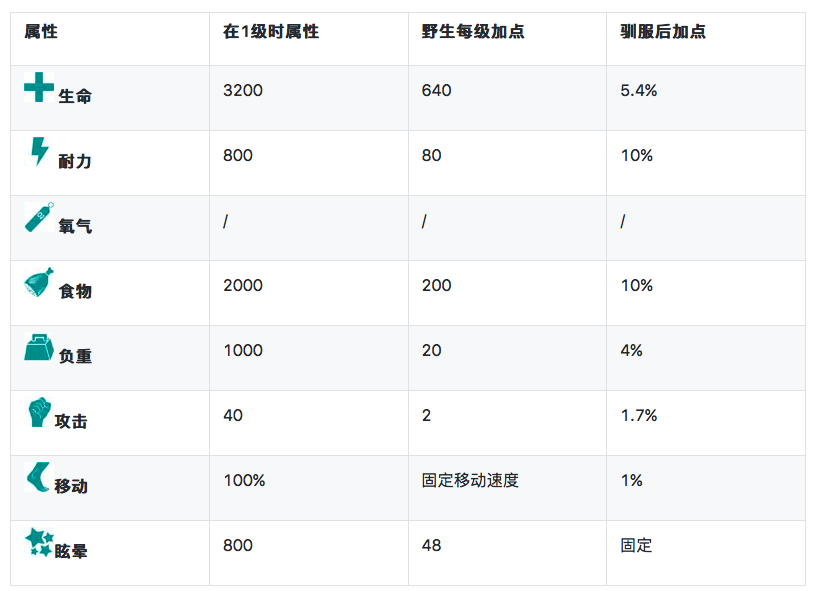Click the 野生每级加点 column header
819x591 pixels.
[473, 32]
